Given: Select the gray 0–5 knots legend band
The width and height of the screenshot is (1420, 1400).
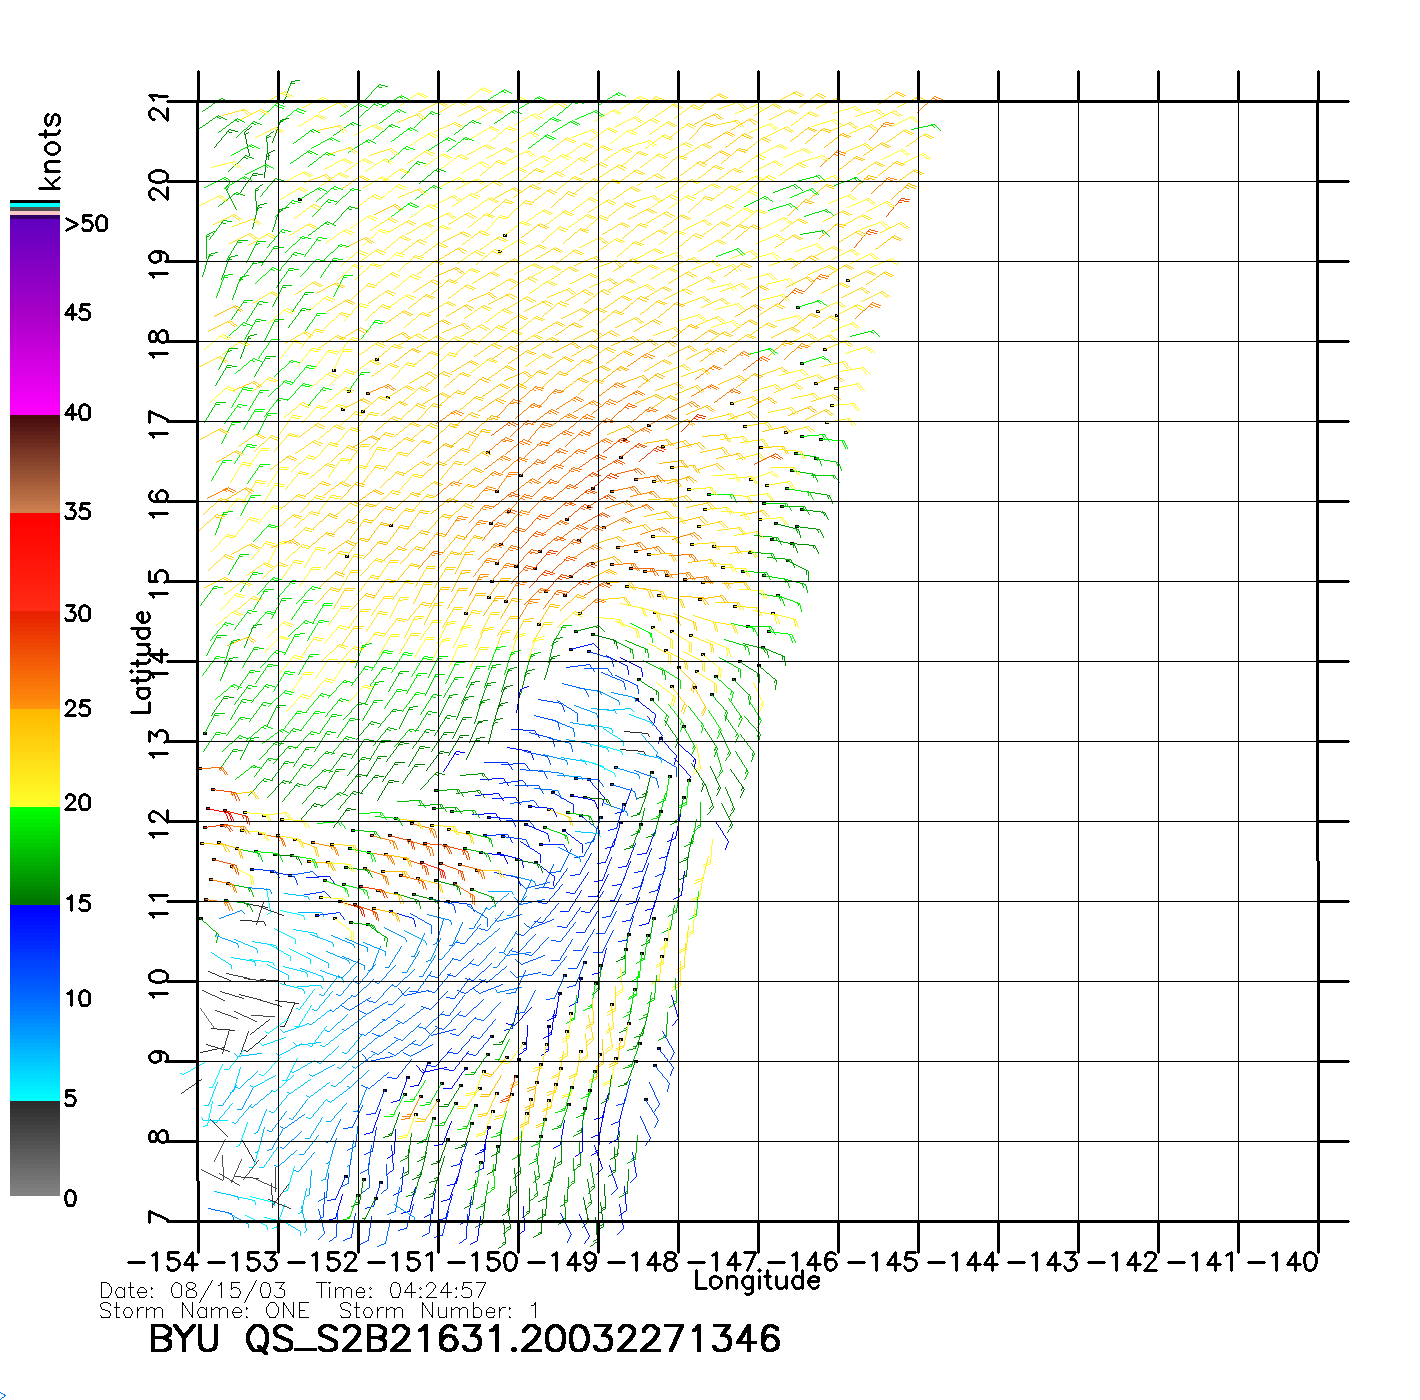Looking at the screenshot, I should [x=35, y=1148].
